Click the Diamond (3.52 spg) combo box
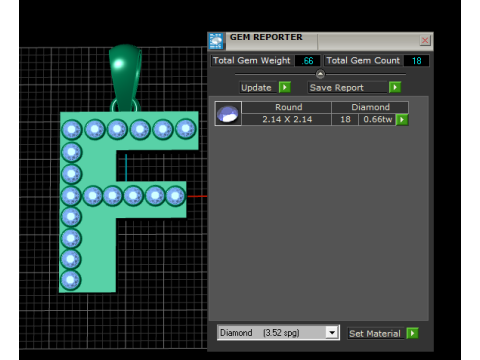Screen dimensions: 480x360 (x=278, y=332)
